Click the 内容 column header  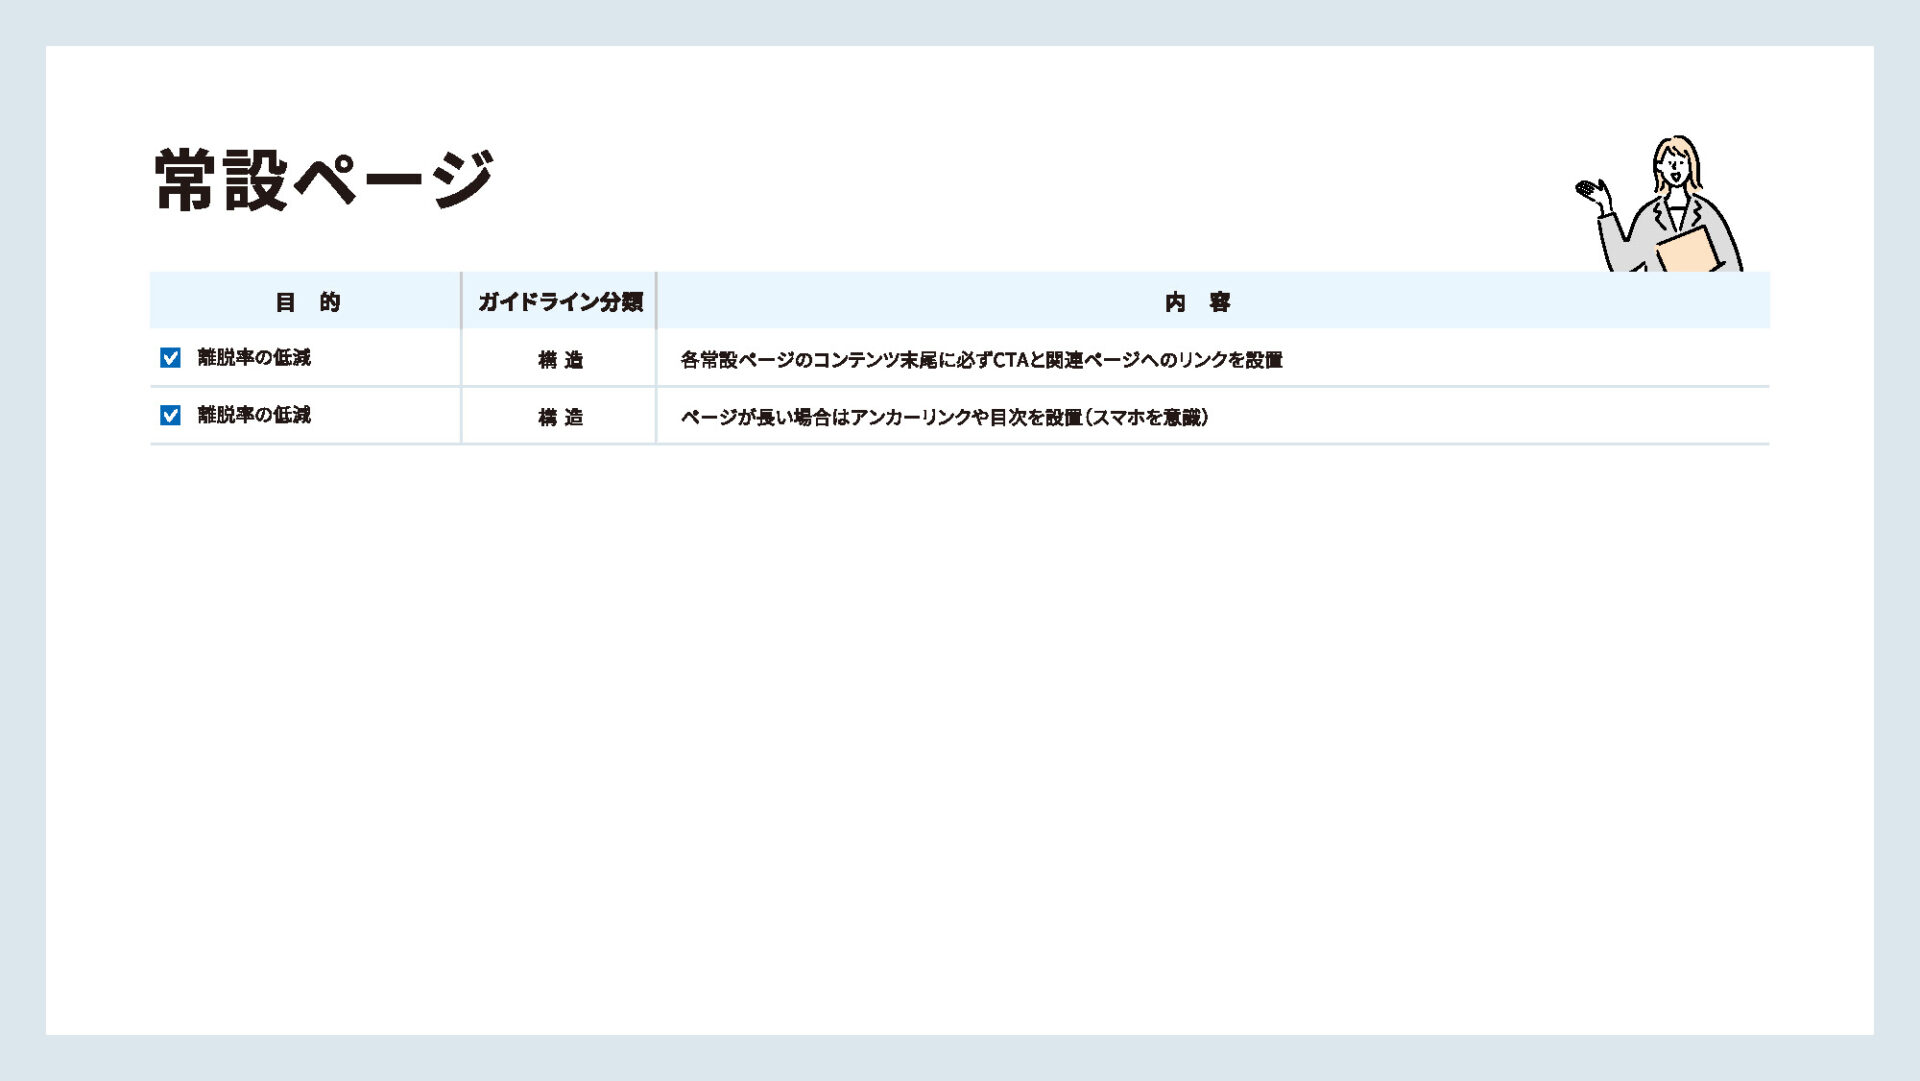(1197, 302)
